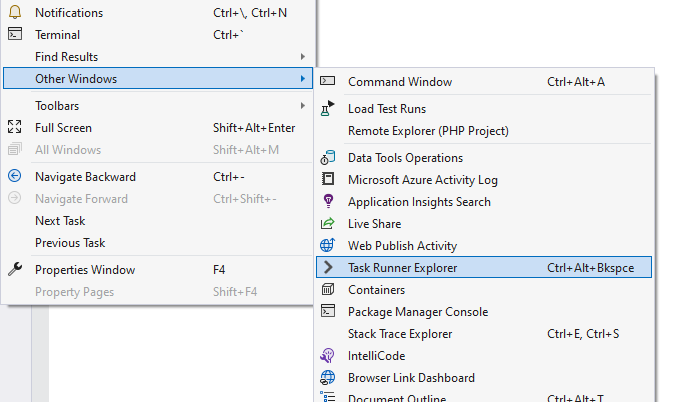Choose Full Screen menu entry
The height and width of the screenshot is (402, 682).
pos(158,127)
